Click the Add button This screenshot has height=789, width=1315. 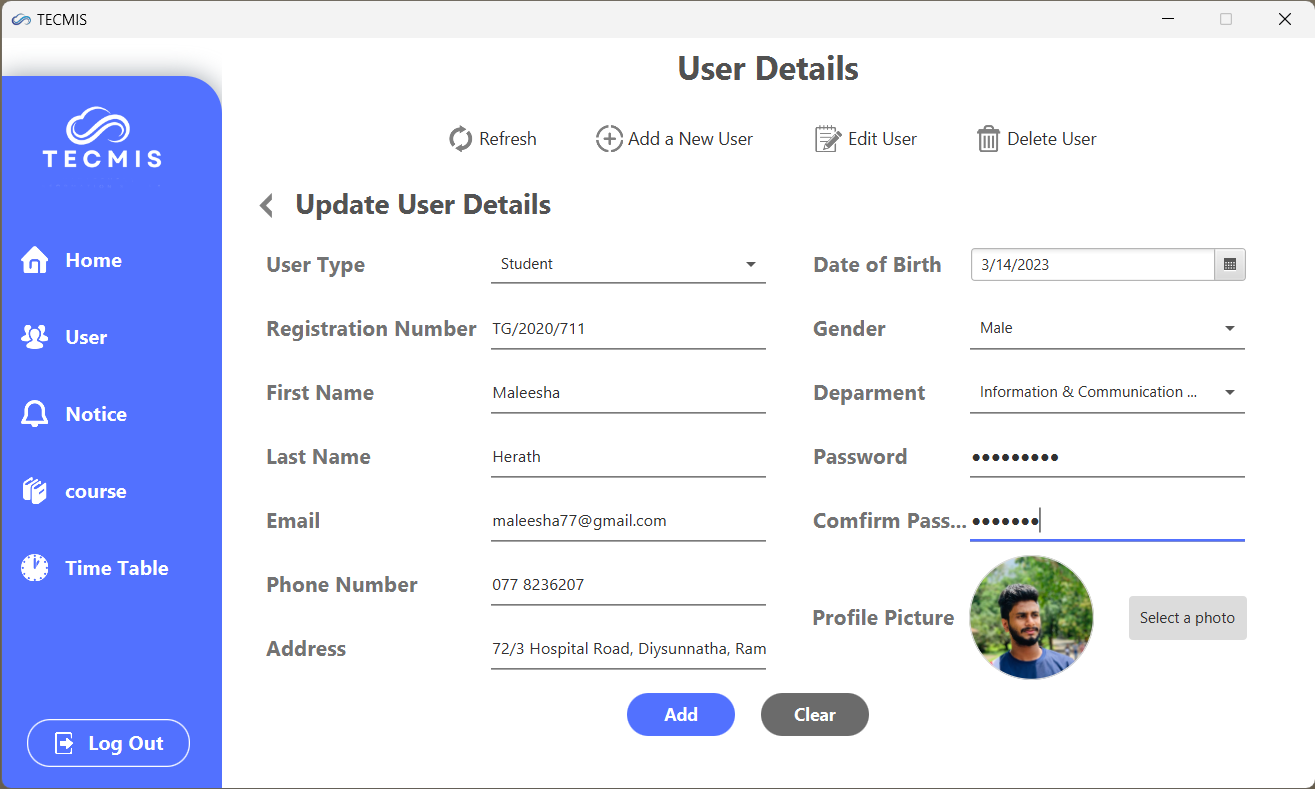[680, 714]
